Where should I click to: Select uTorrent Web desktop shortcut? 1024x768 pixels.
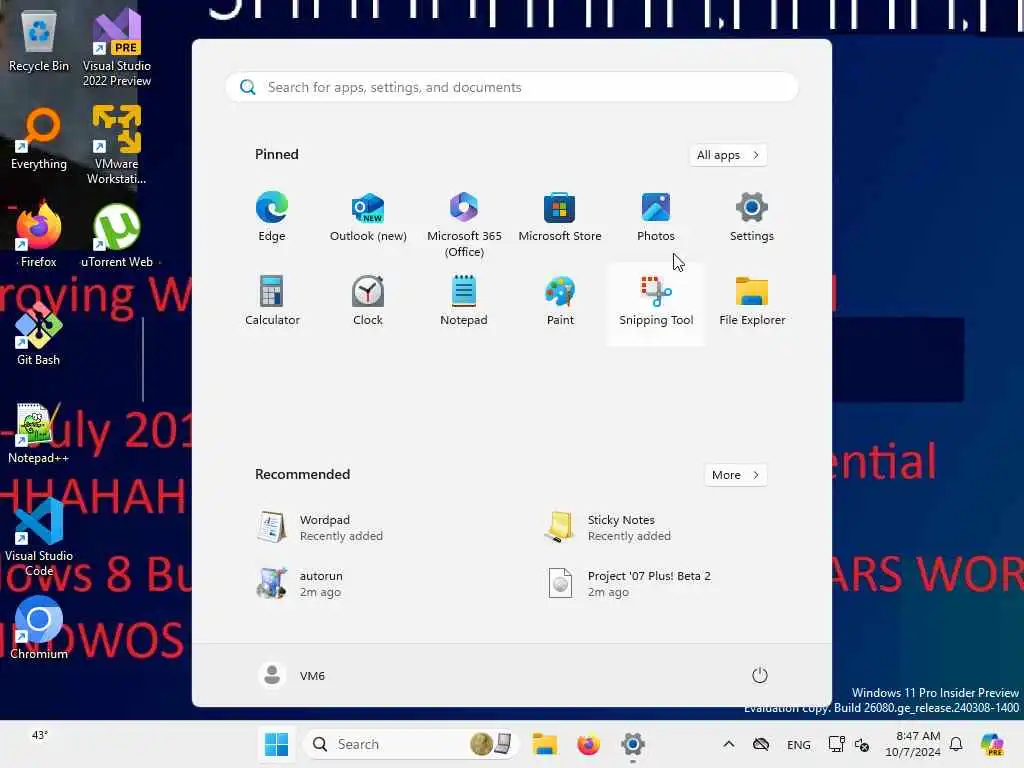coord(117,235)
